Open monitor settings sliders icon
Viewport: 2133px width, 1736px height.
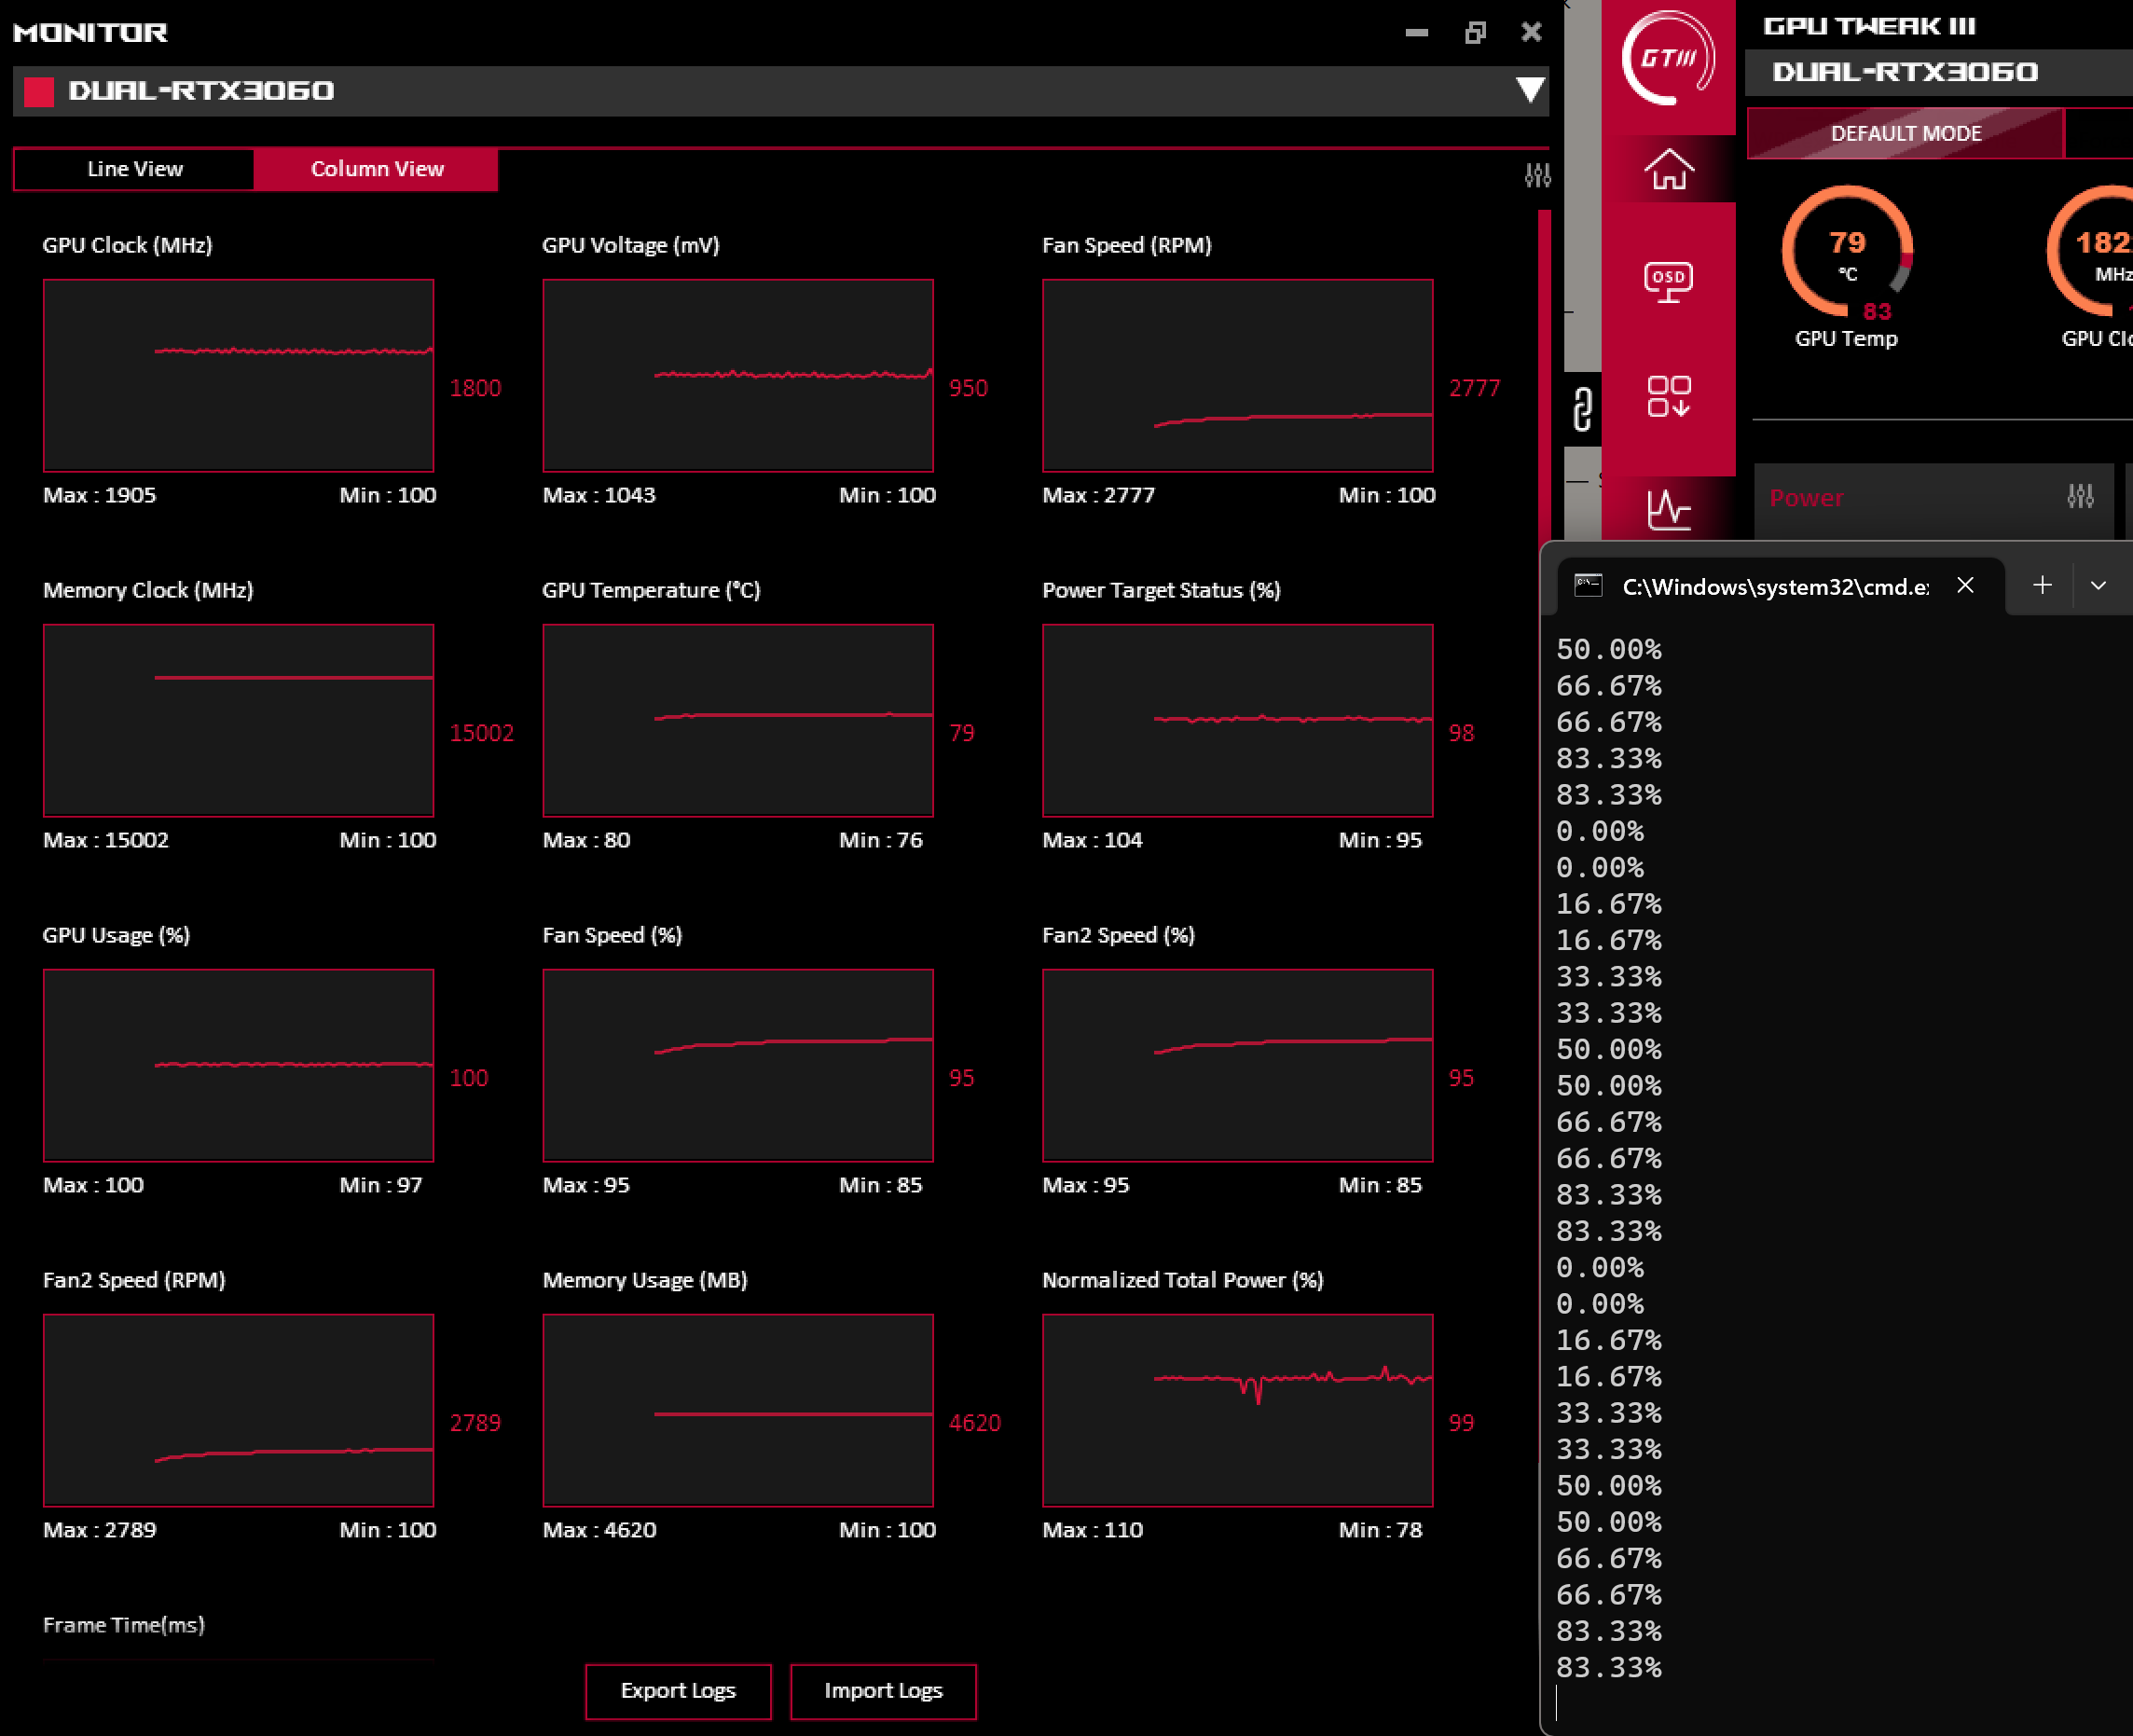click(x=1537, y=176)
